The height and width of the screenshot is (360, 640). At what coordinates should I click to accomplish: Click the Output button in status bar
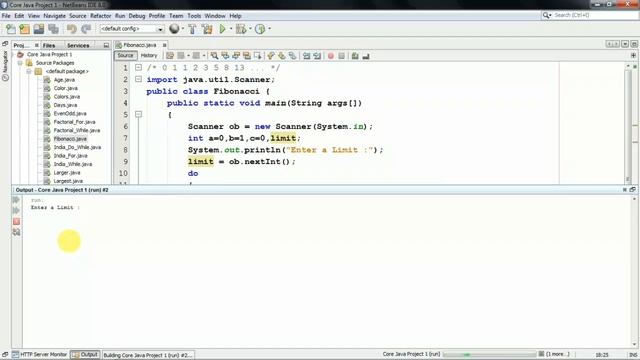[x=84, y=355]
